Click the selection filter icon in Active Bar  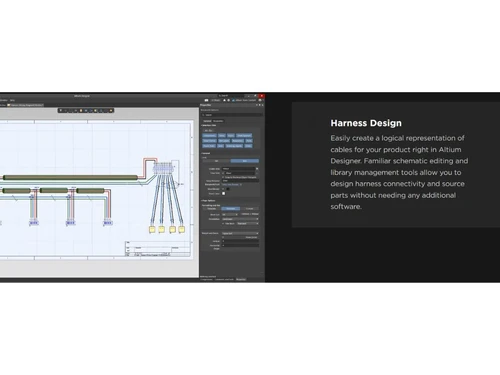(61, 110)
